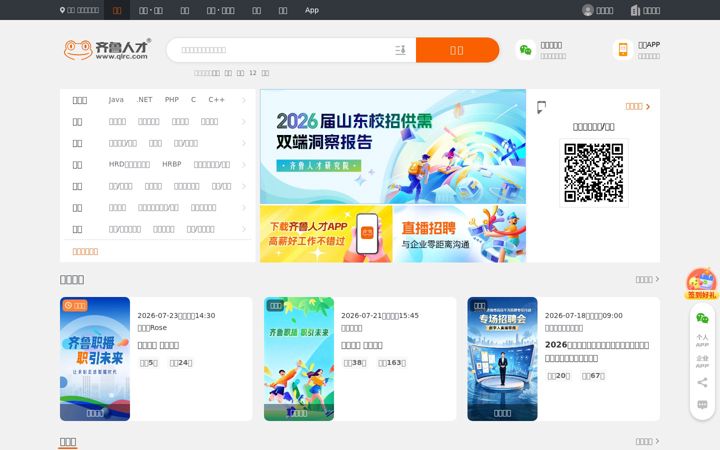Open the live recruitment banner with 直播招聘

(x=460, y=234)
